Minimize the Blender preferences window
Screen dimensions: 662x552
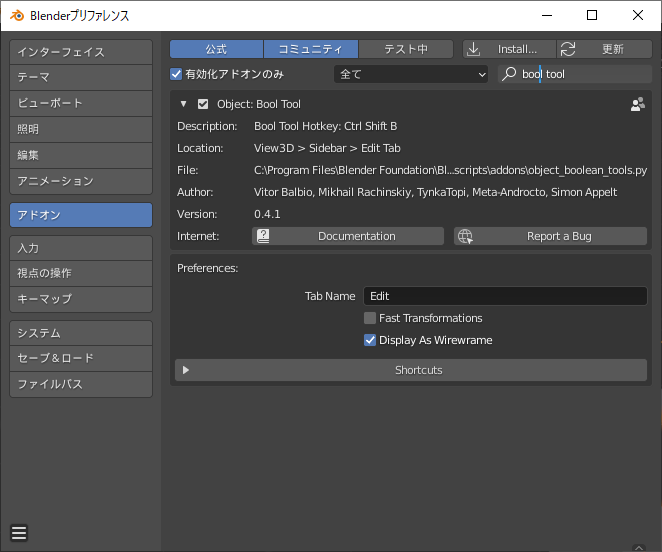pos(547,16)
